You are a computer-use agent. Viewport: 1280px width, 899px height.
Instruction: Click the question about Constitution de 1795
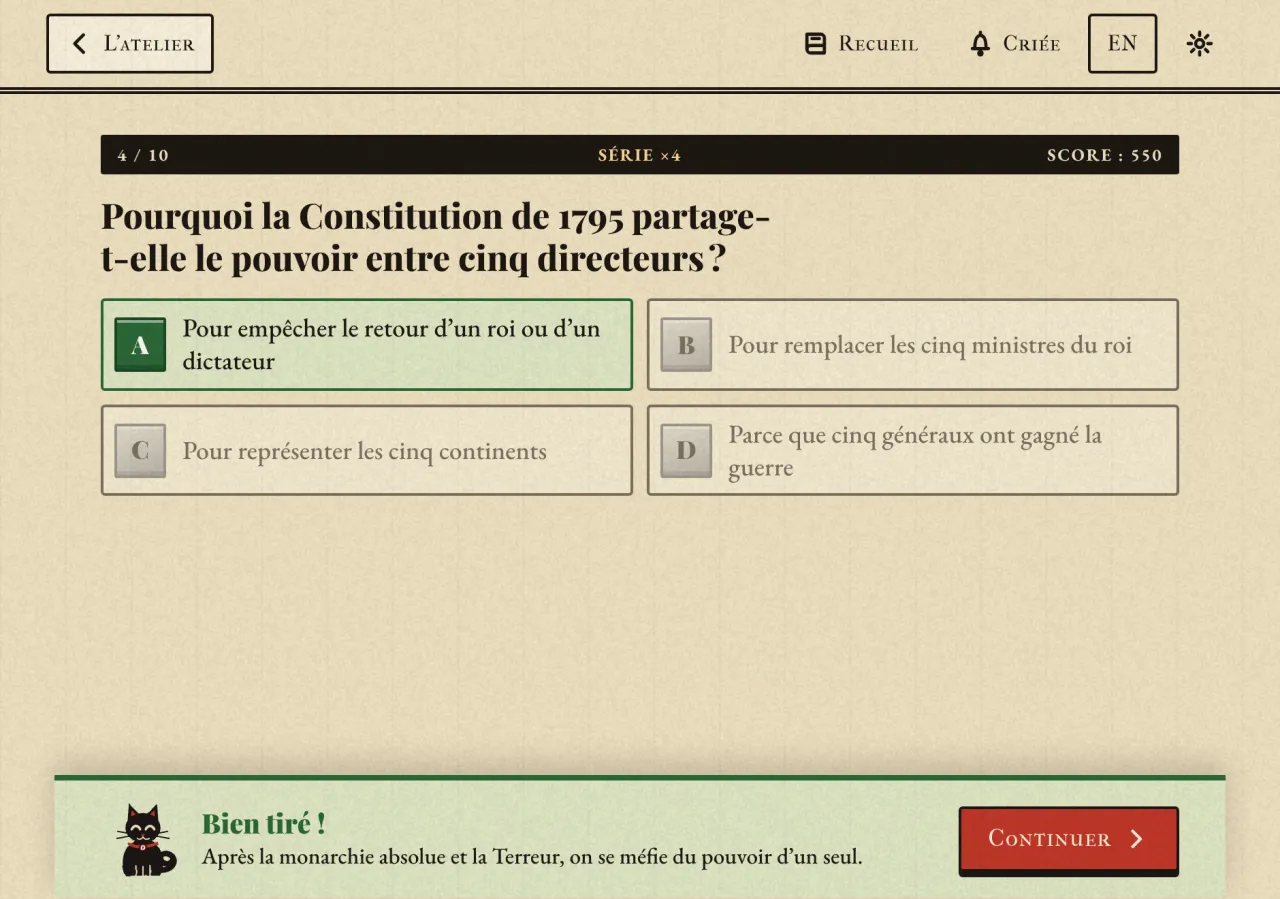[x=436, y=238]
